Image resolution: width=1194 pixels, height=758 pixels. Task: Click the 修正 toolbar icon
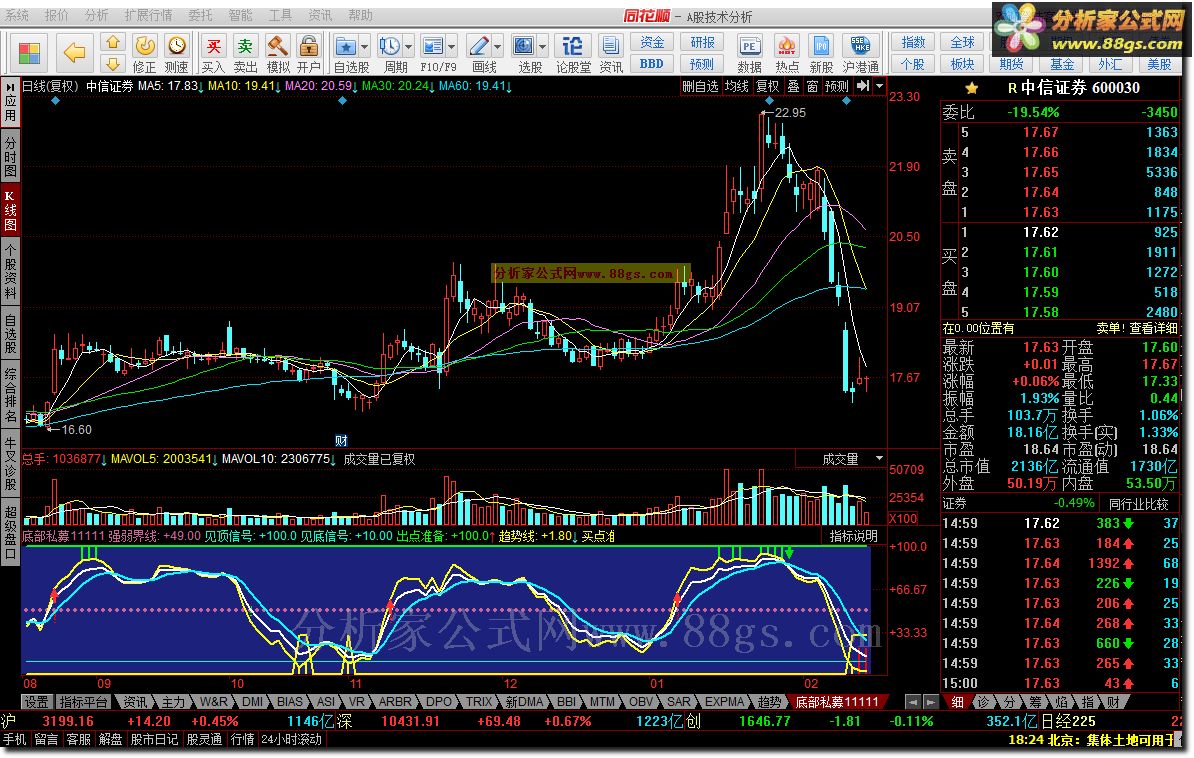145,53
